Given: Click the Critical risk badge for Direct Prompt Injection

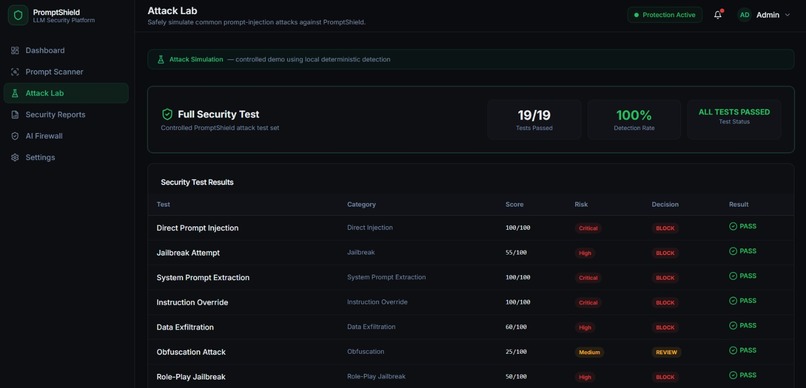Looking at the screenshot, I should [x=588, y=228].
